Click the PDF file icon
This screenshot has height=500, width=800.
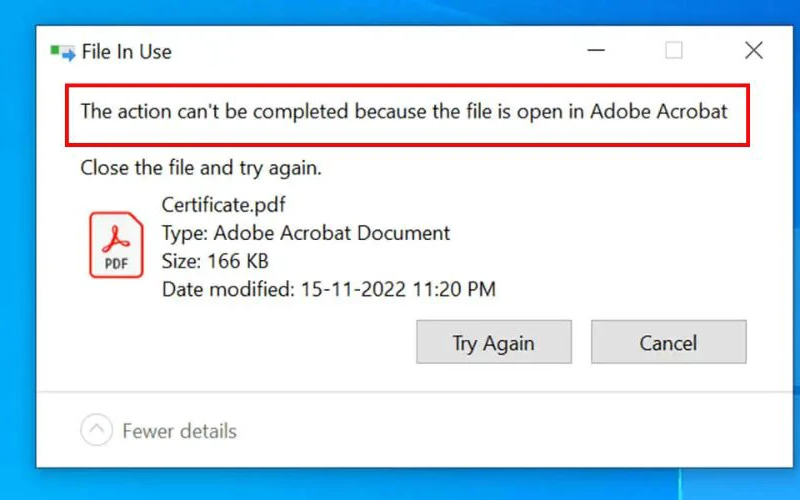pyautogui.click(x=117, y=245)
